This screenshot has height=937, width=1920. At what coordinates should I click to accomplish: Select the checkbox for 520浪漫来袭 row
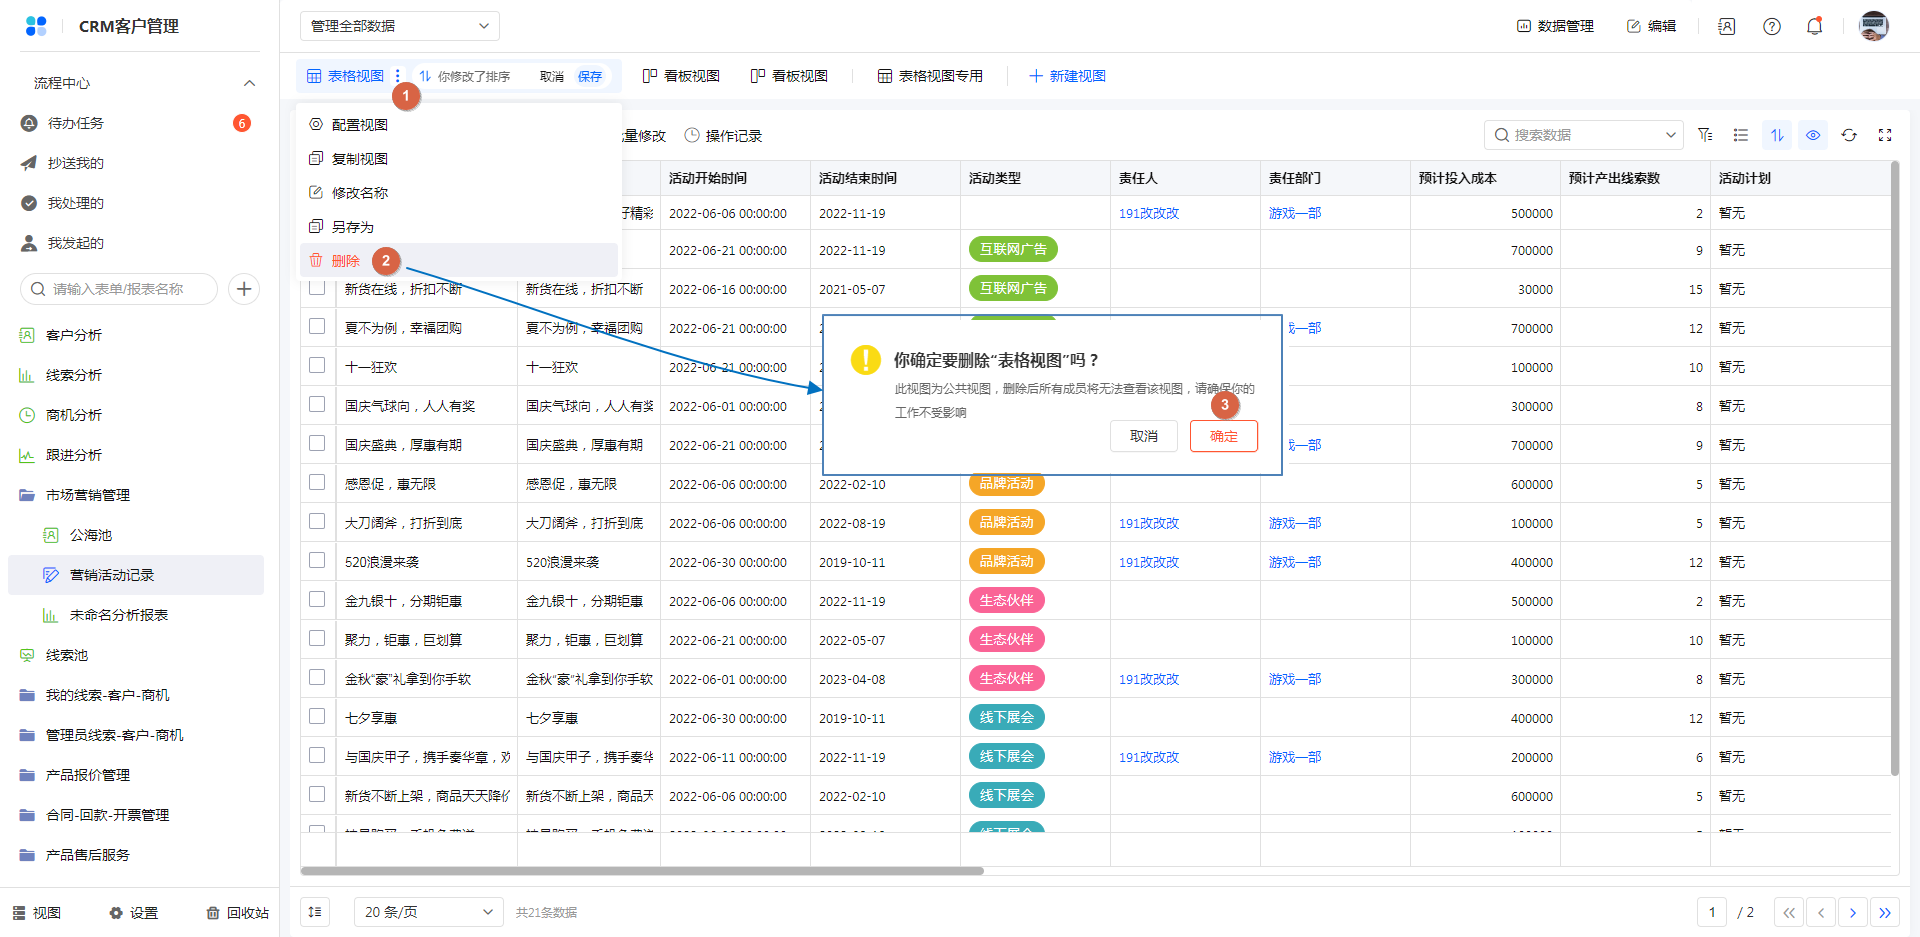coord(317,561)
